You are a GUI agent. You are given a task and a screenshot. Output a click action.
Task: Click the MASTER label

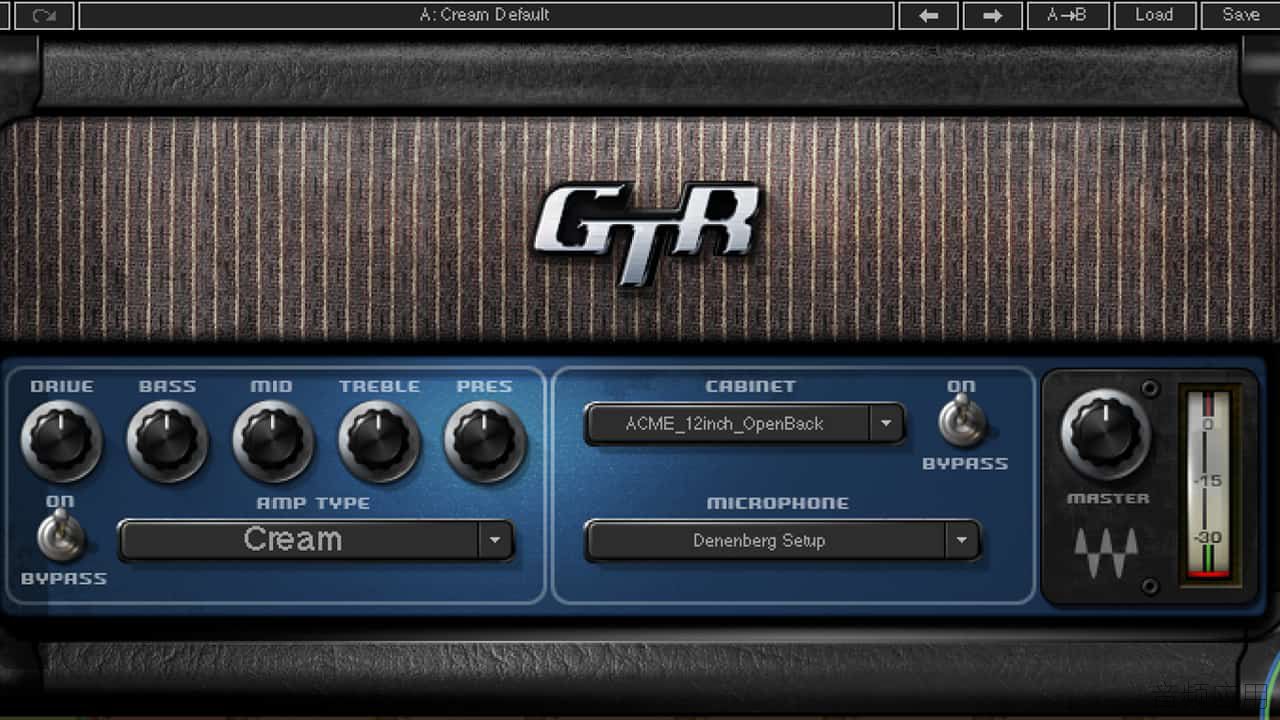coord(1108,498)
